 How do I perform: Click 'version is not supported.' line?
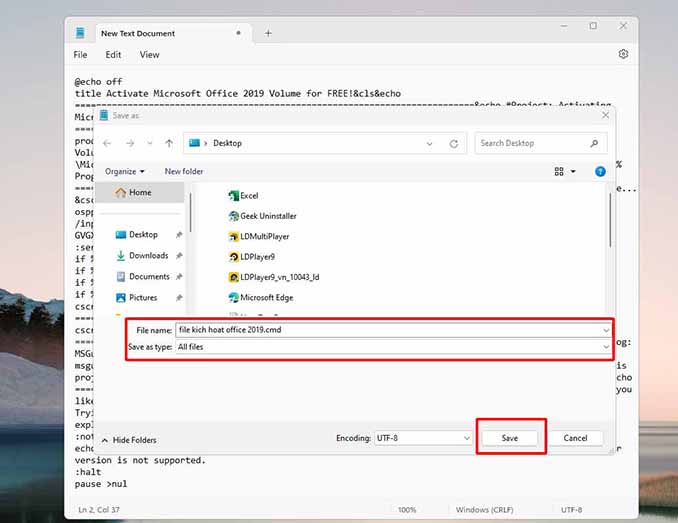(x=140, y=460)
